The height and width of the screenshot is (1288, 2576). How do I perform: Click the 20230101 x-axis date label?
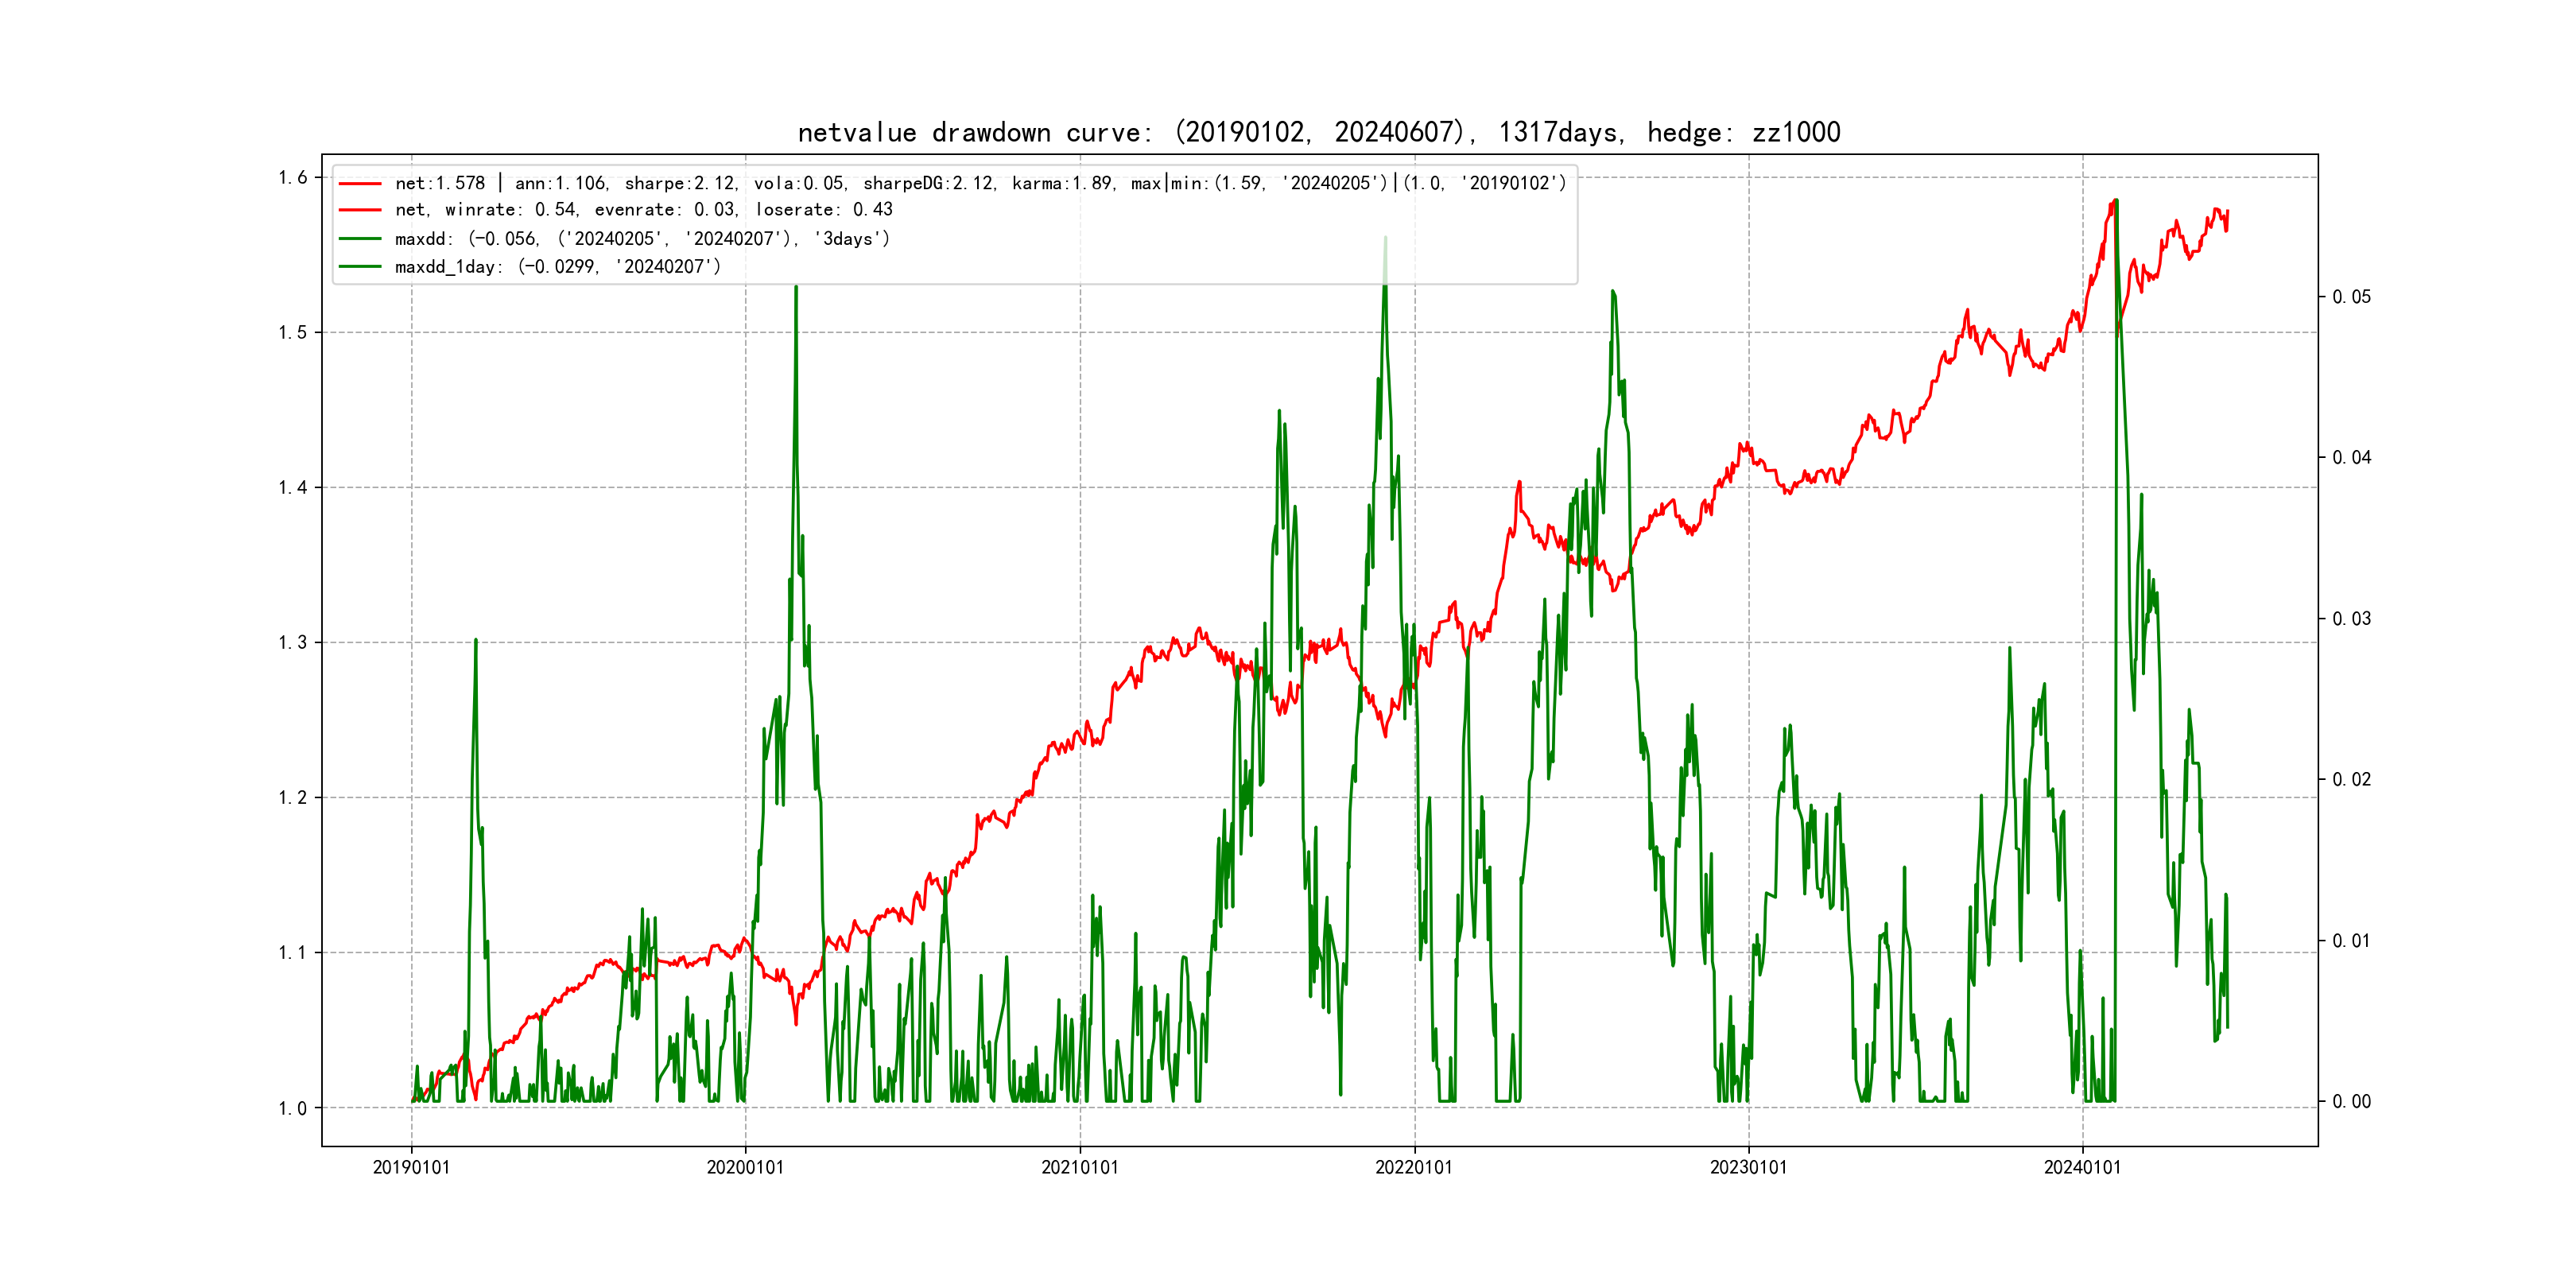(1748, 1168)
